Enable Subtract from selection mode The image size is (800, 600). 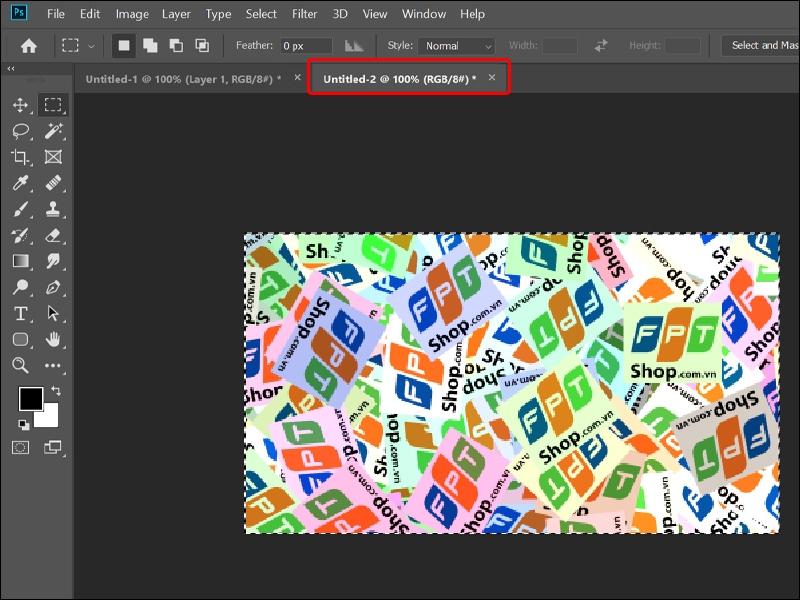pos(177,45)
